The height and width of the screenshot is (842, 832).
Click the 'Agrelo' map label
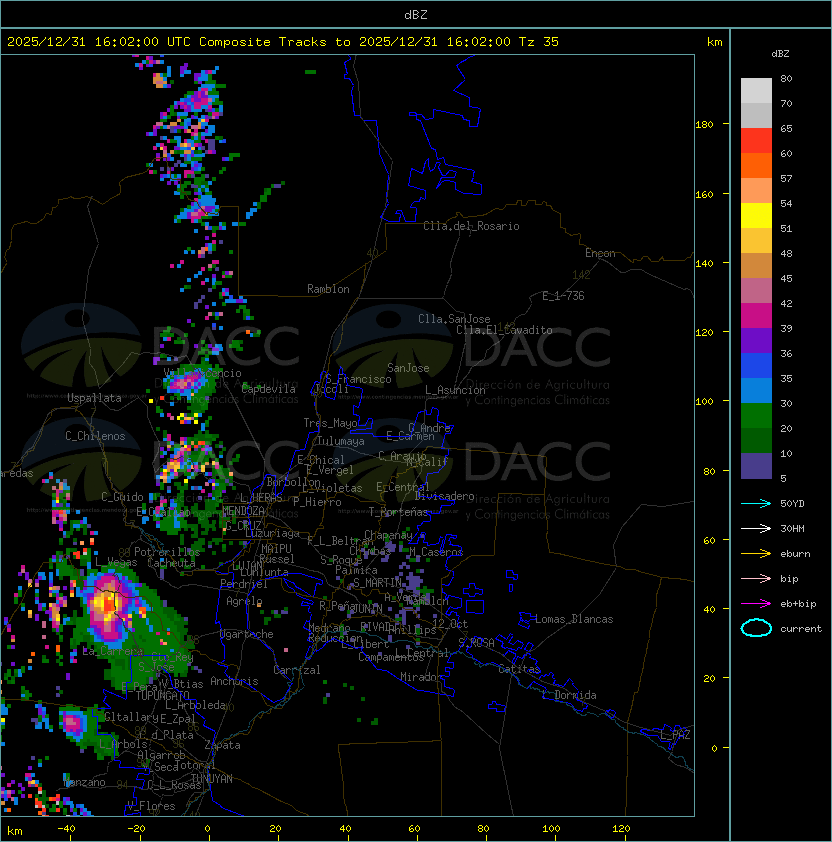point(244,601)
